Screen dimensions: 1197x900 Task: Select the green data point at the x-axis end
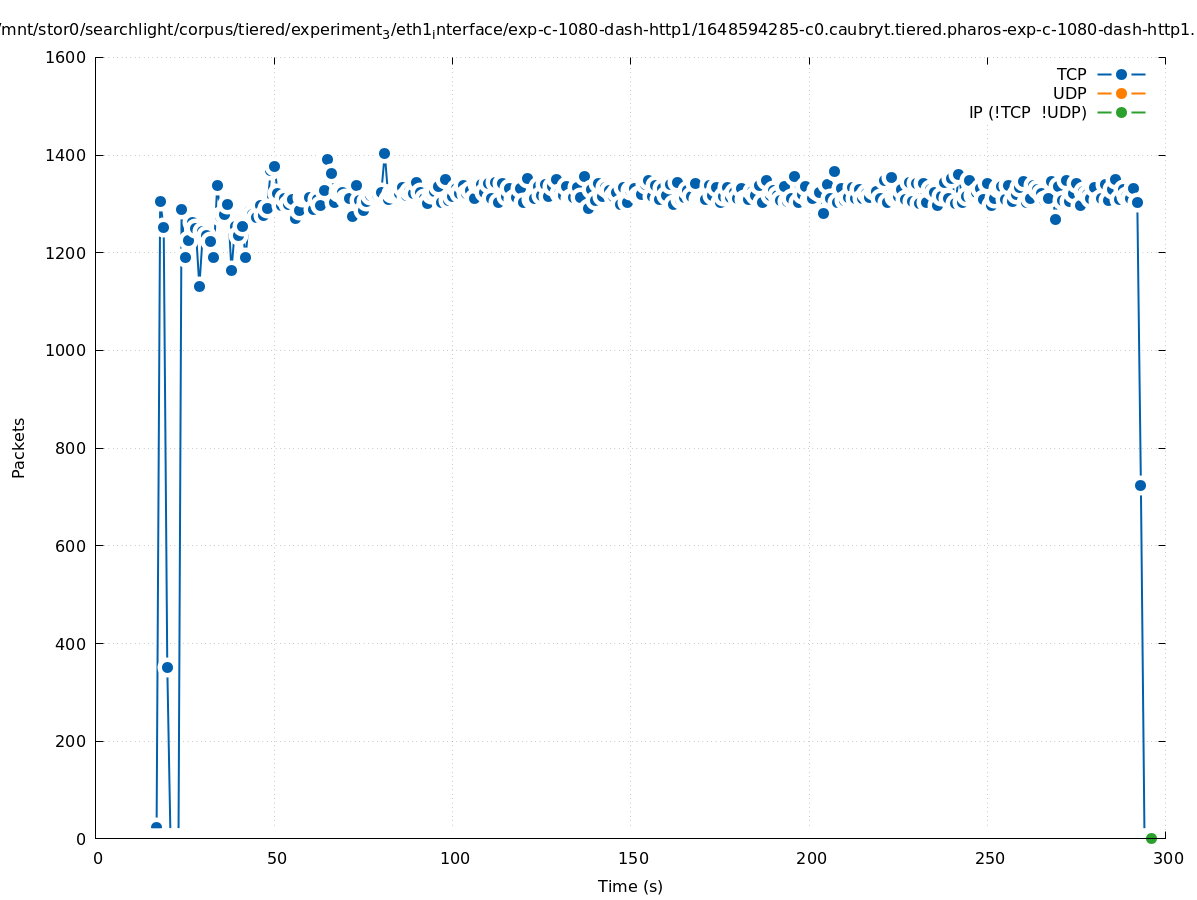(1151, 838)
